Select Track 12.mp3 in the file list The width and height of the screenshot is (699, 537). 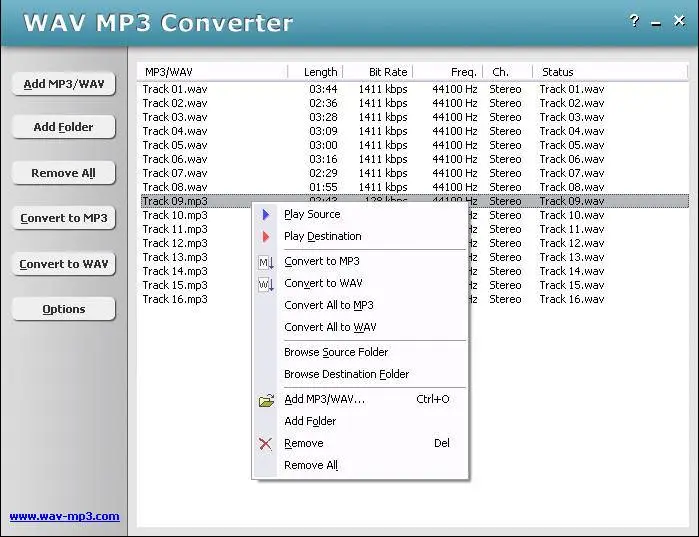175,243
